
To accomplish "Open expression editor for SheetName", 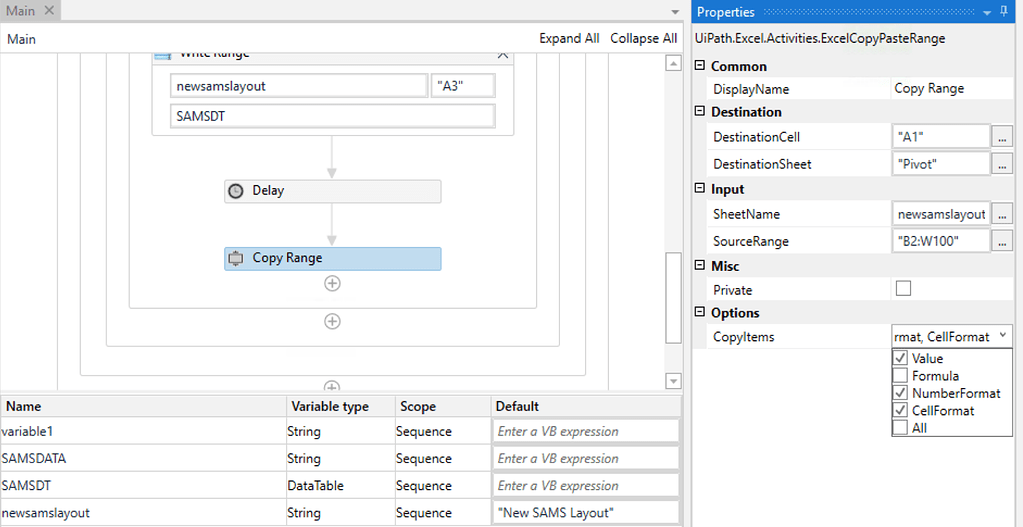I will pos(1002,214).
